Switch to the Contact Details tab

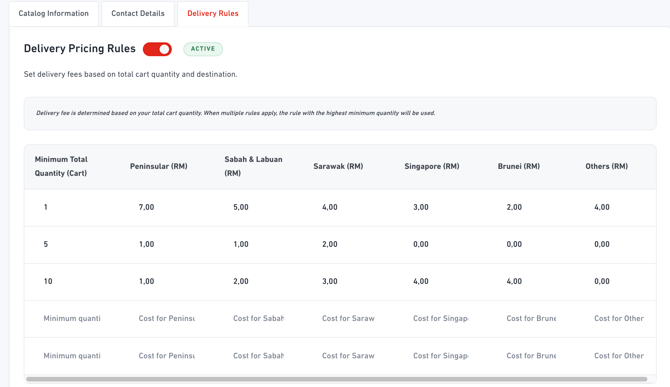click(x=138, y=14)
